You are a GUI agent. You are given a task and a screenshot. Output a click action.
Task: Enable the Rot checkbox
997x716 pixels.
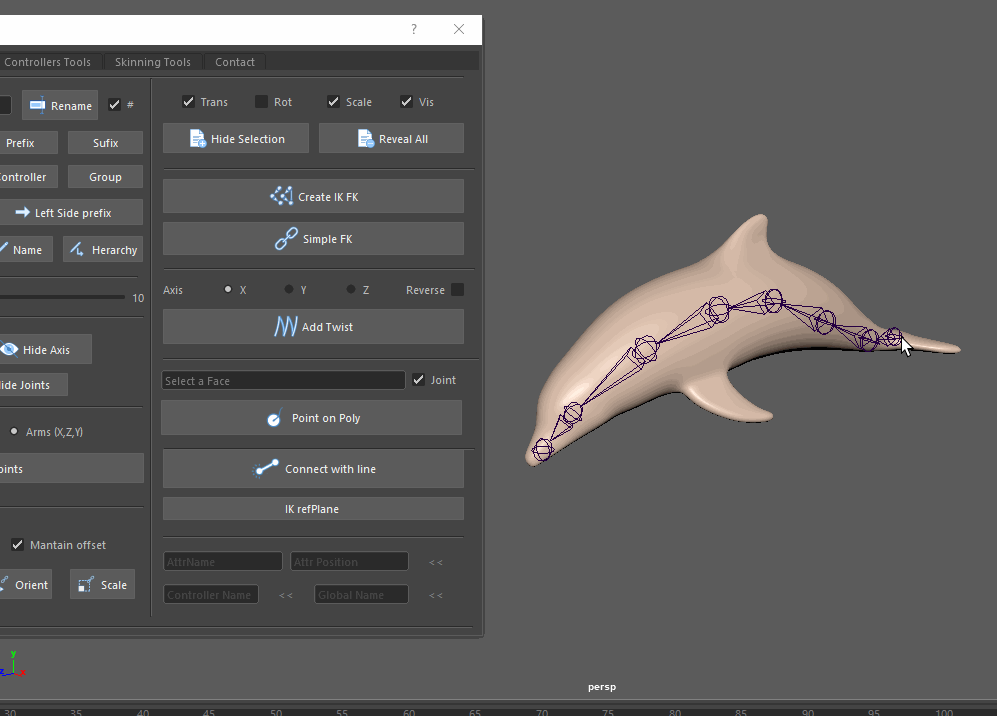pyautogui.click(x=261, y=102)
